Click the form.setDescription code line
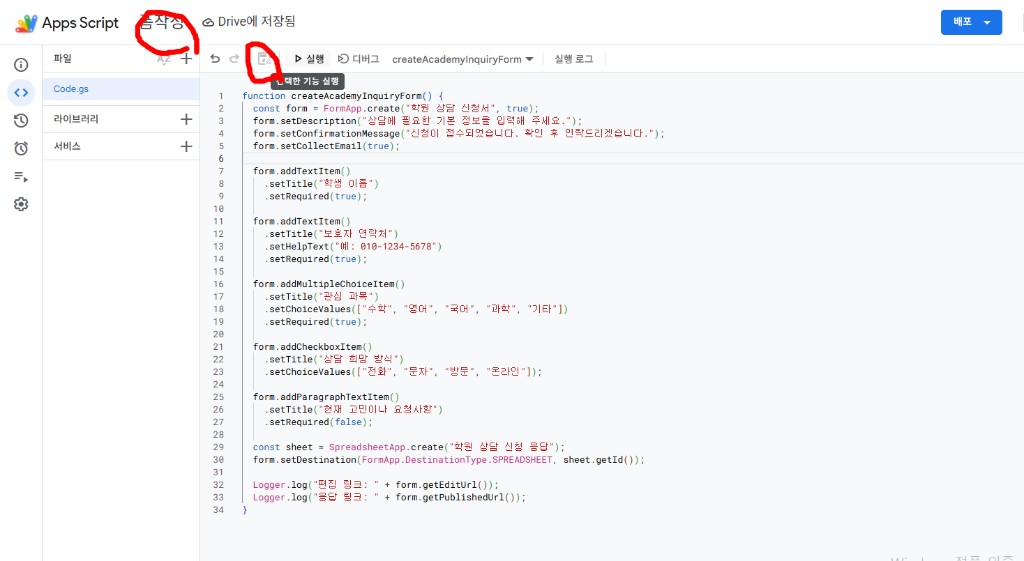The height and width of the screenshot is (561, 1024). click(417, 121)
